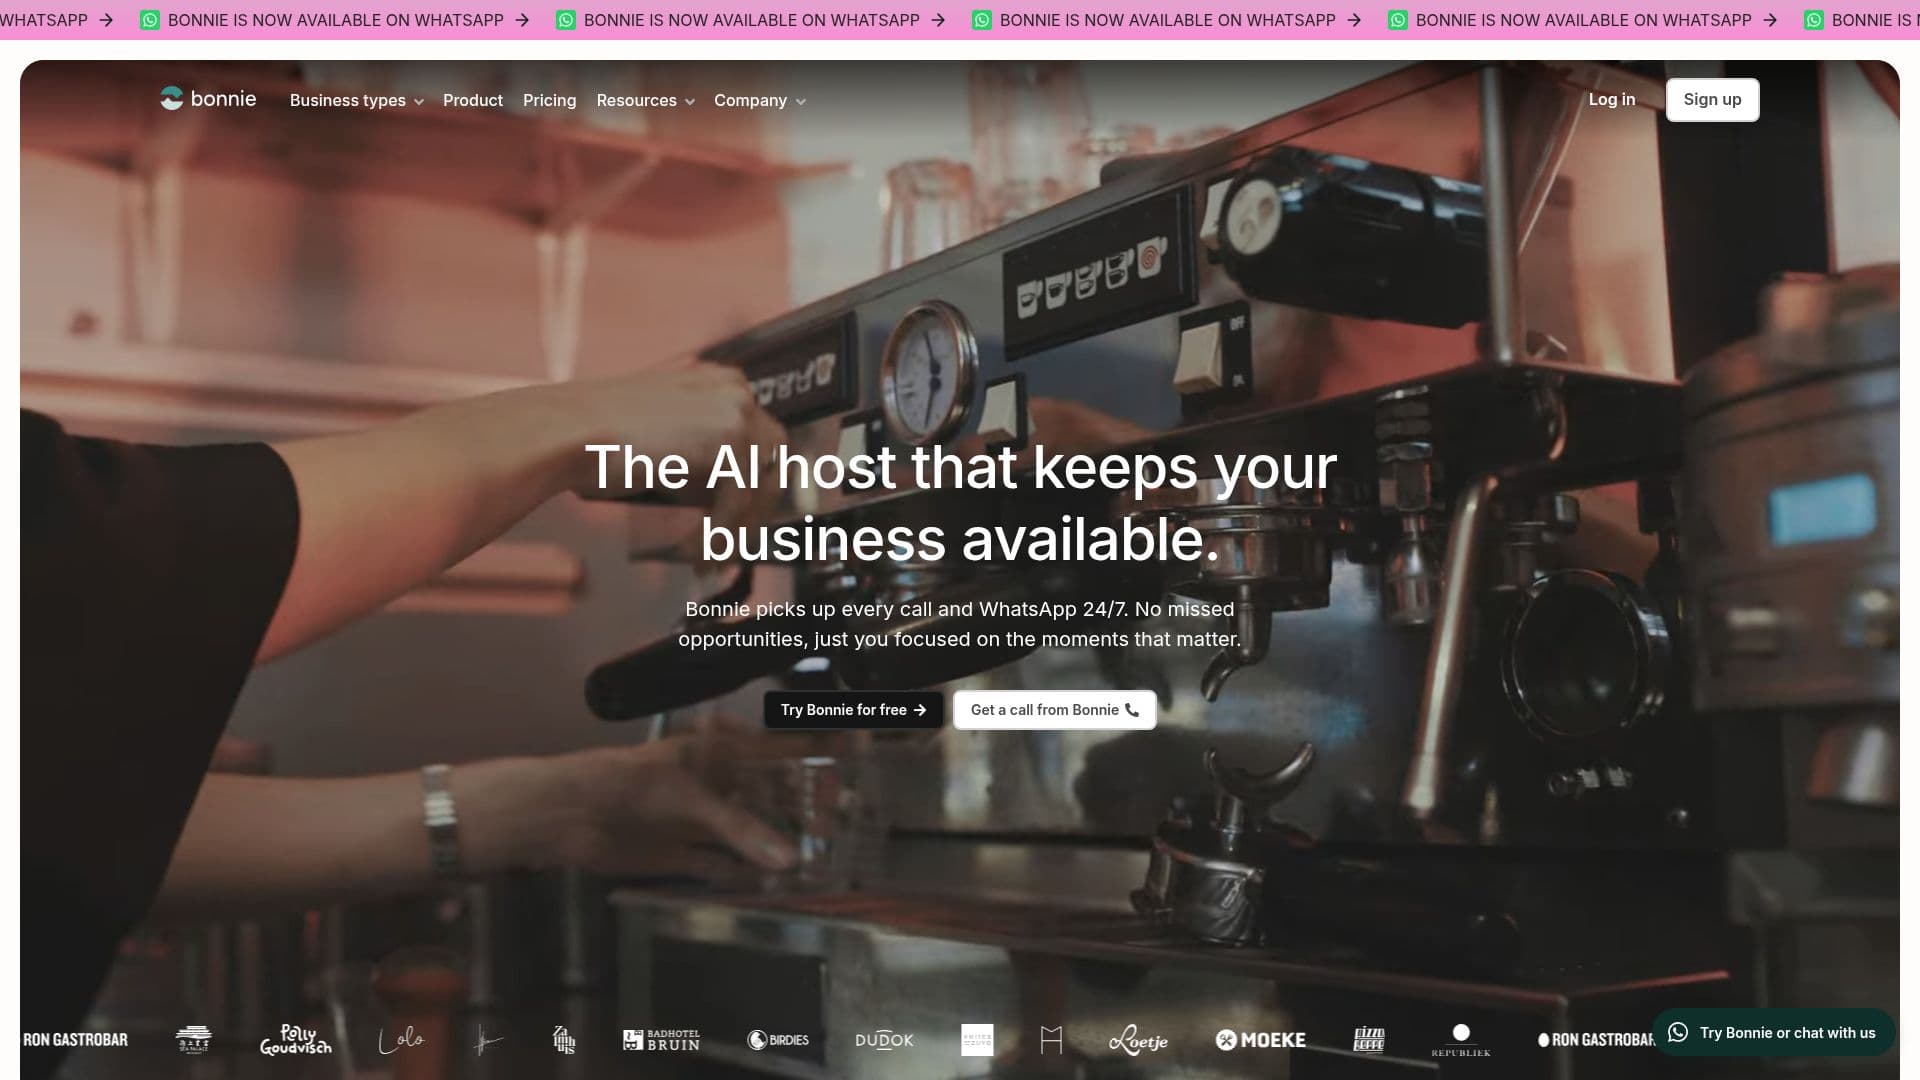
Task: Click the Badhotel Bruin logo
Action: pyautogui.click(x=661, y=1040)
